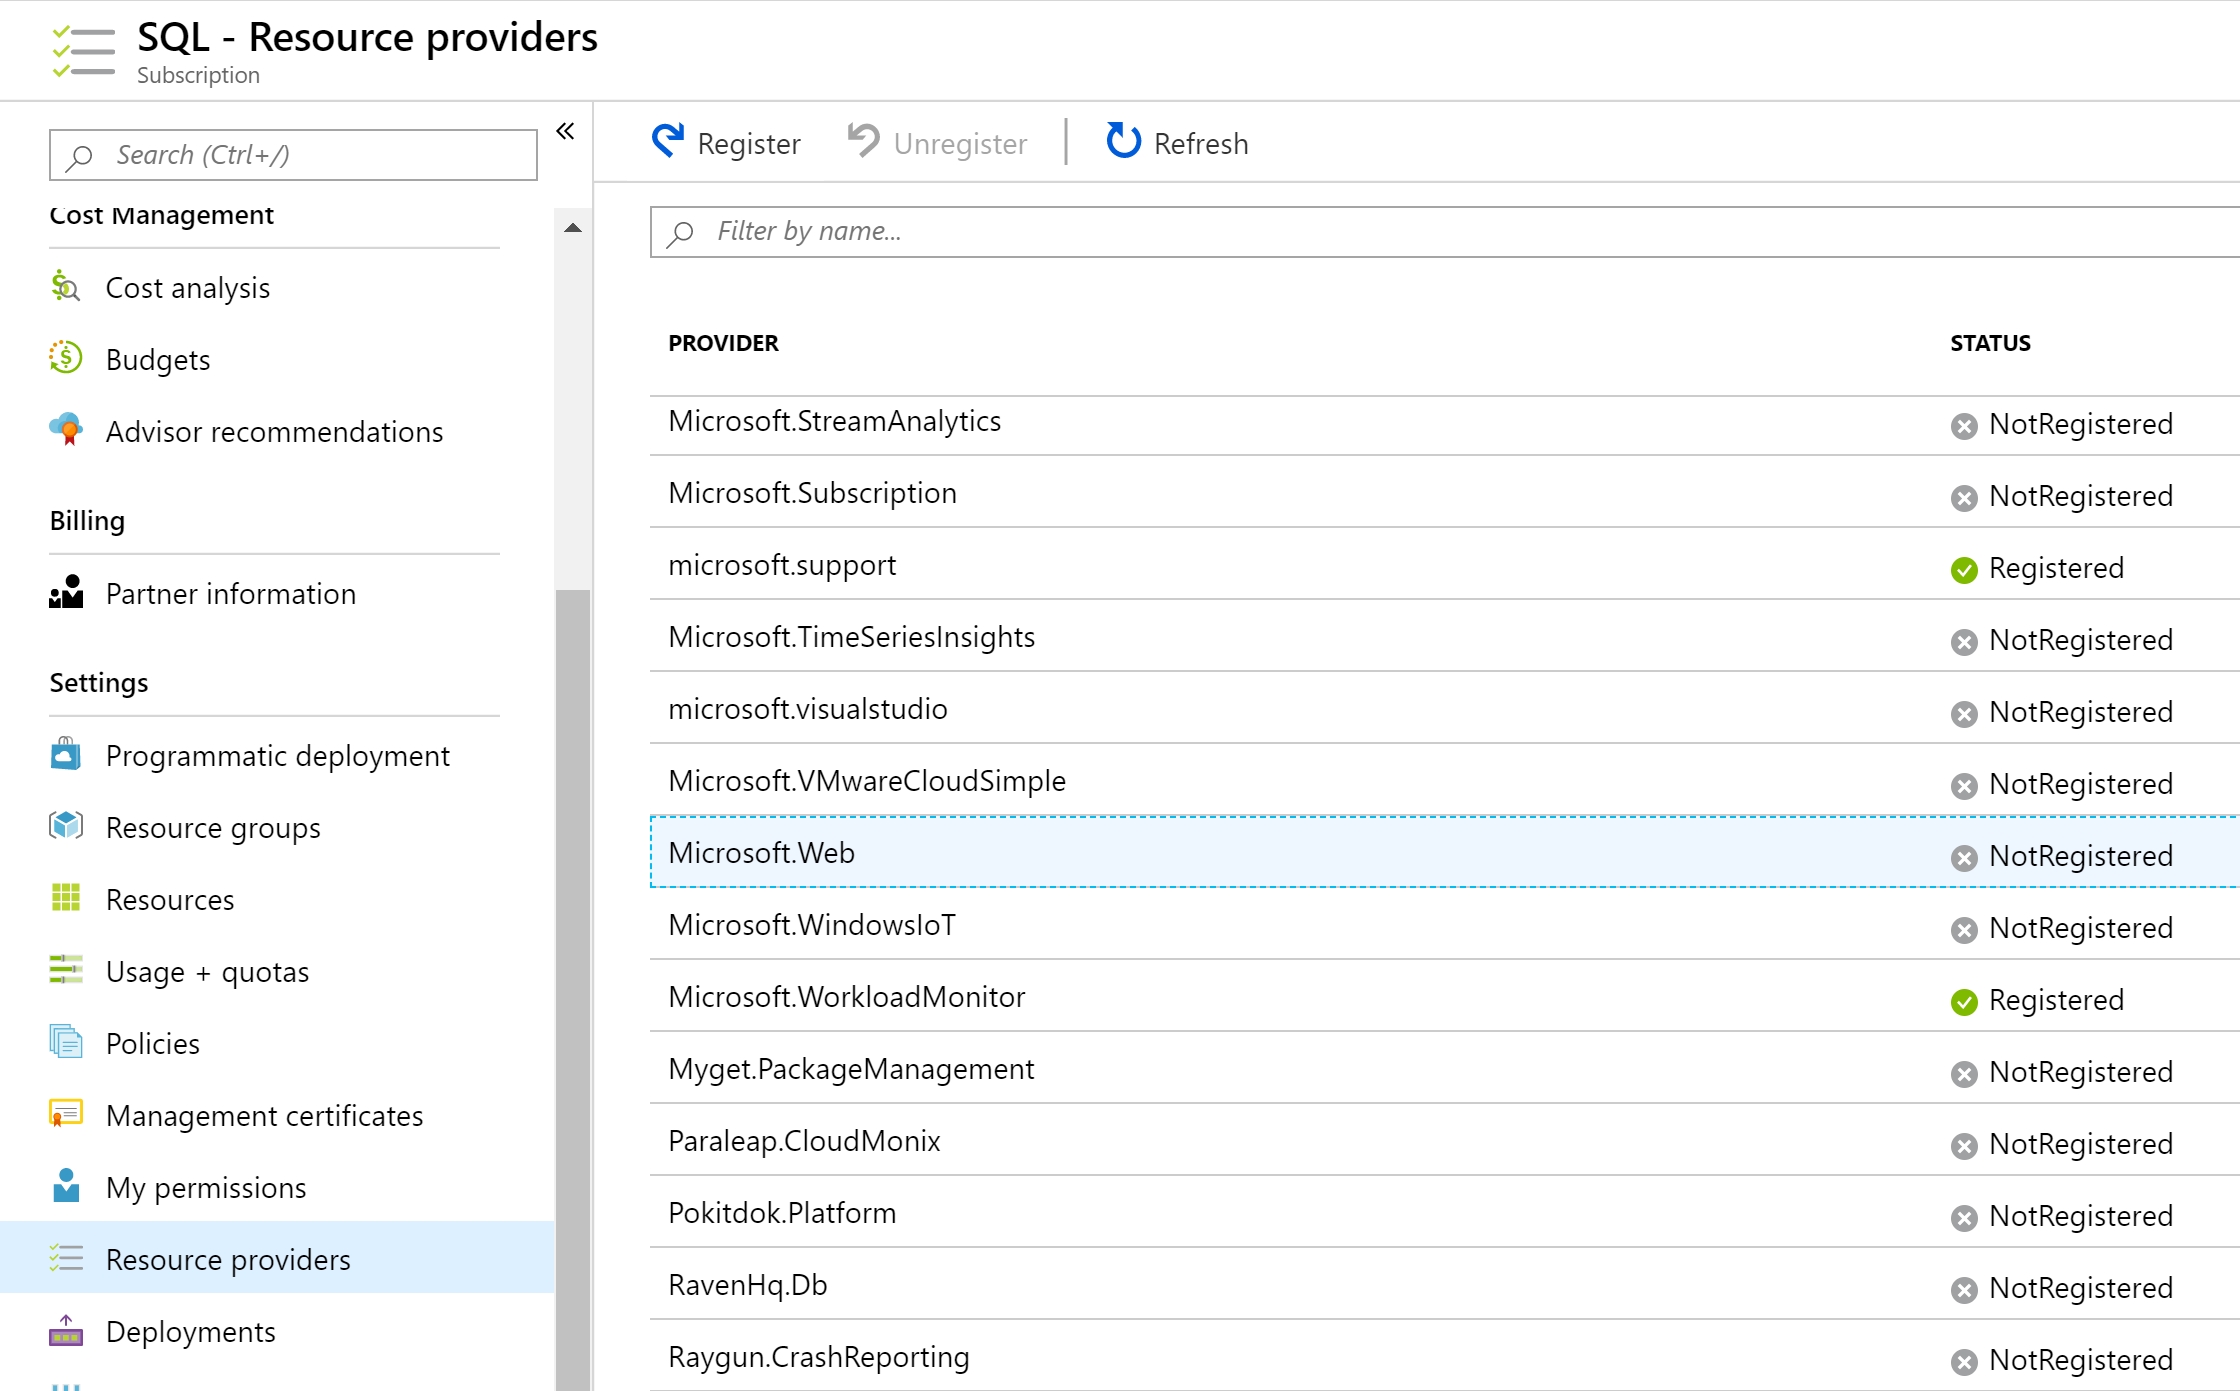Viewport: 2240px width, 1391px height.
Task: Click the My permissions icon
Action: [65, 1187]
